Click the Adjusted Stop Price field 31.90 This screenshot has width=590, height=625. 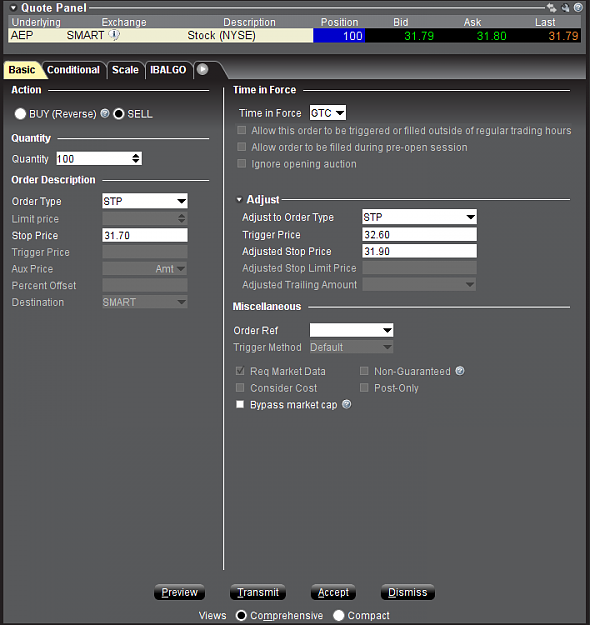(419, 251)
